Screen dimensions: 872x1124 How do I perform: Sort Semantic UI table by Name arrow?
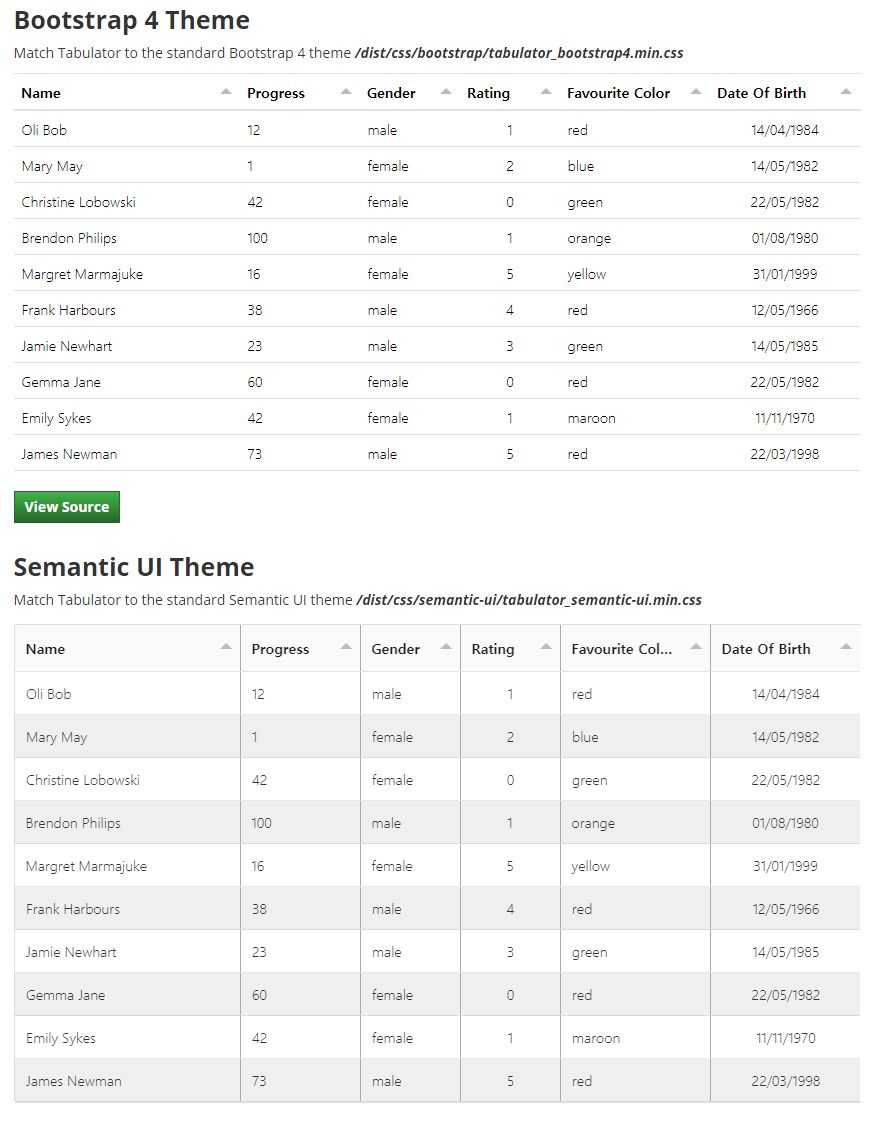(226, 647)
